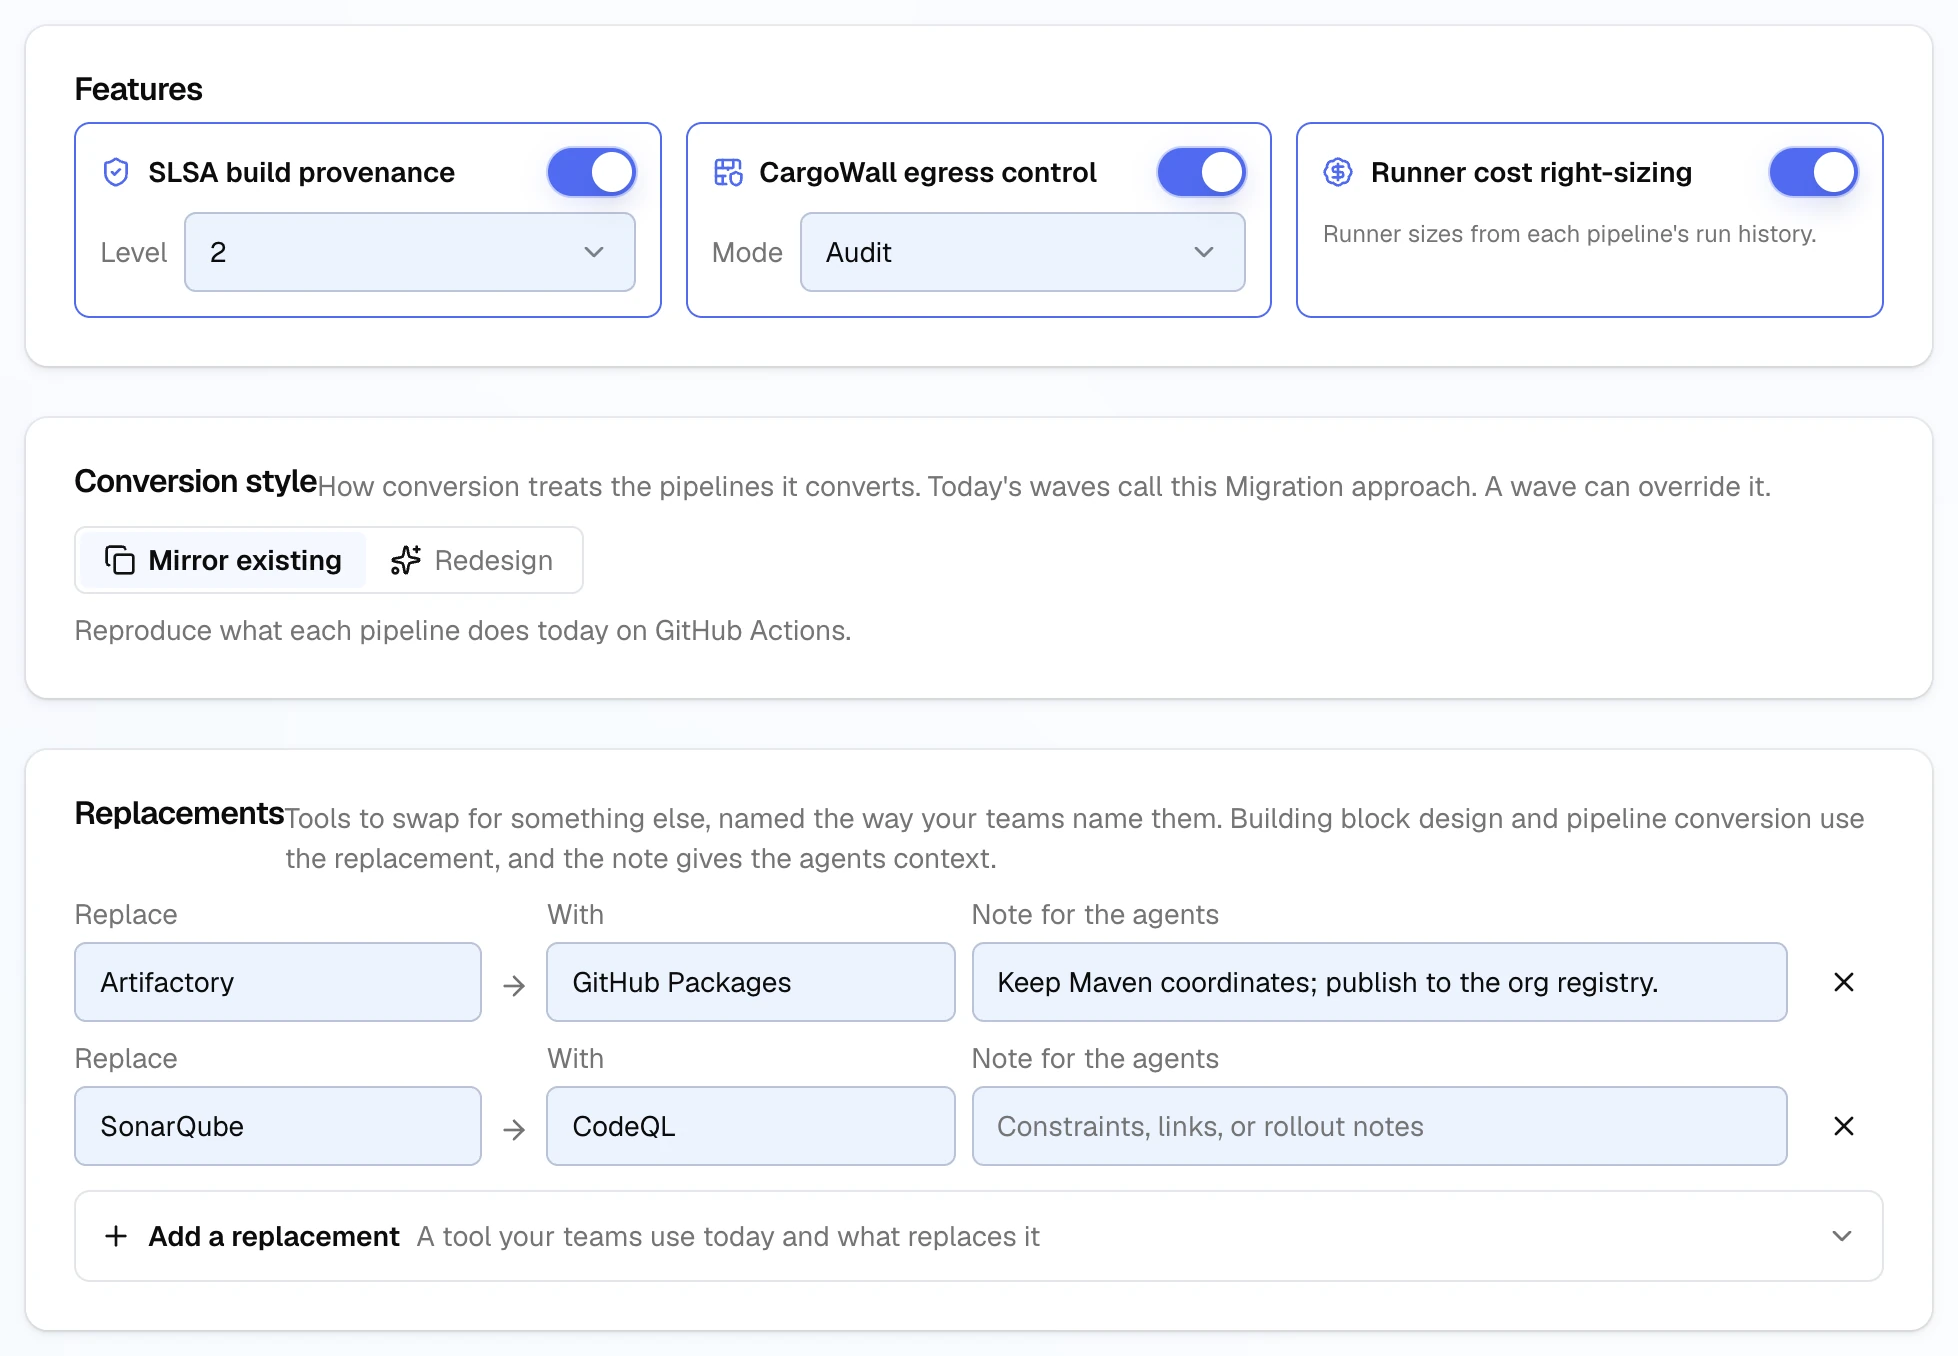Viewport: 1958px width, 1356px height.
Task: Disable CargoWall egress control switch
Action: coord(1202,172)
